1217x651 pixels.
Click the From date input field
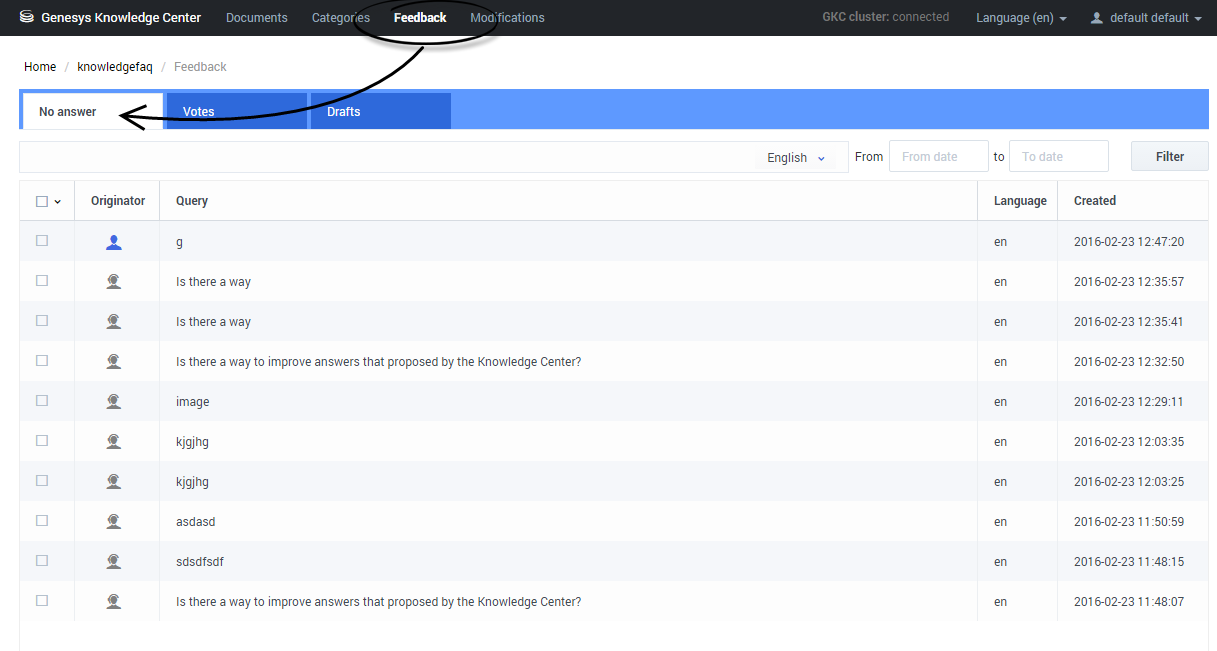938,156
